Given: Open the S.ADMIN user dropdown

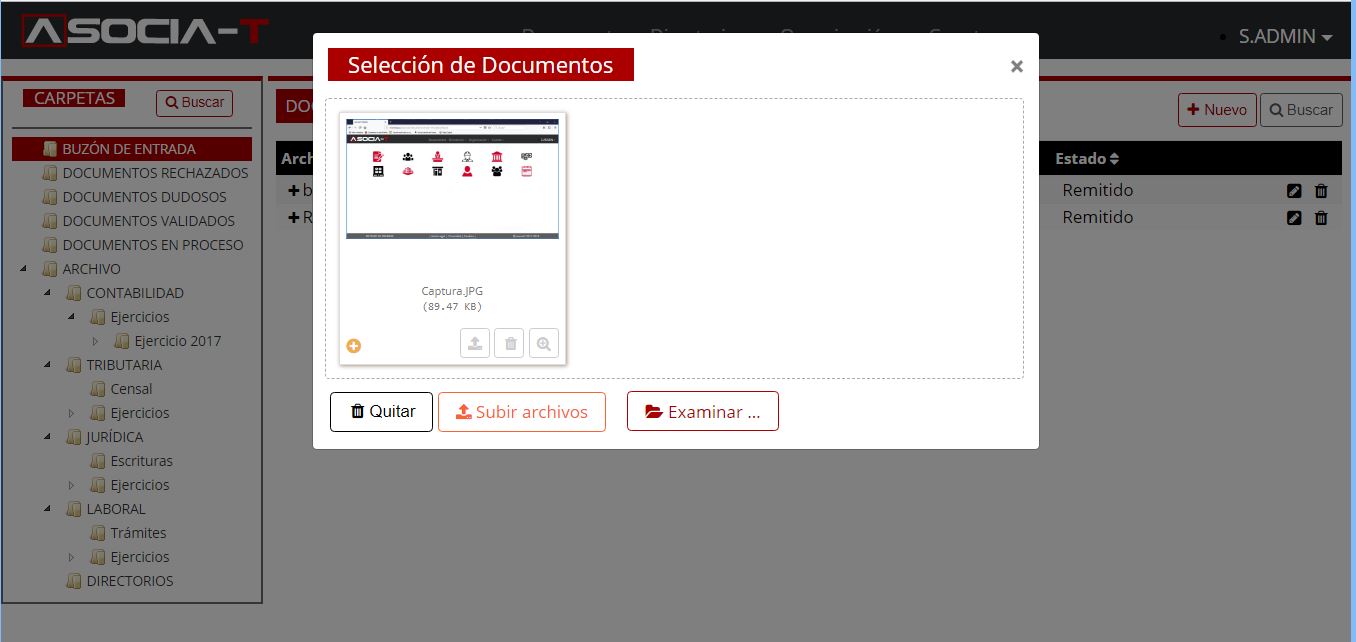Looking at the screenshot, I should [1285, 36].
